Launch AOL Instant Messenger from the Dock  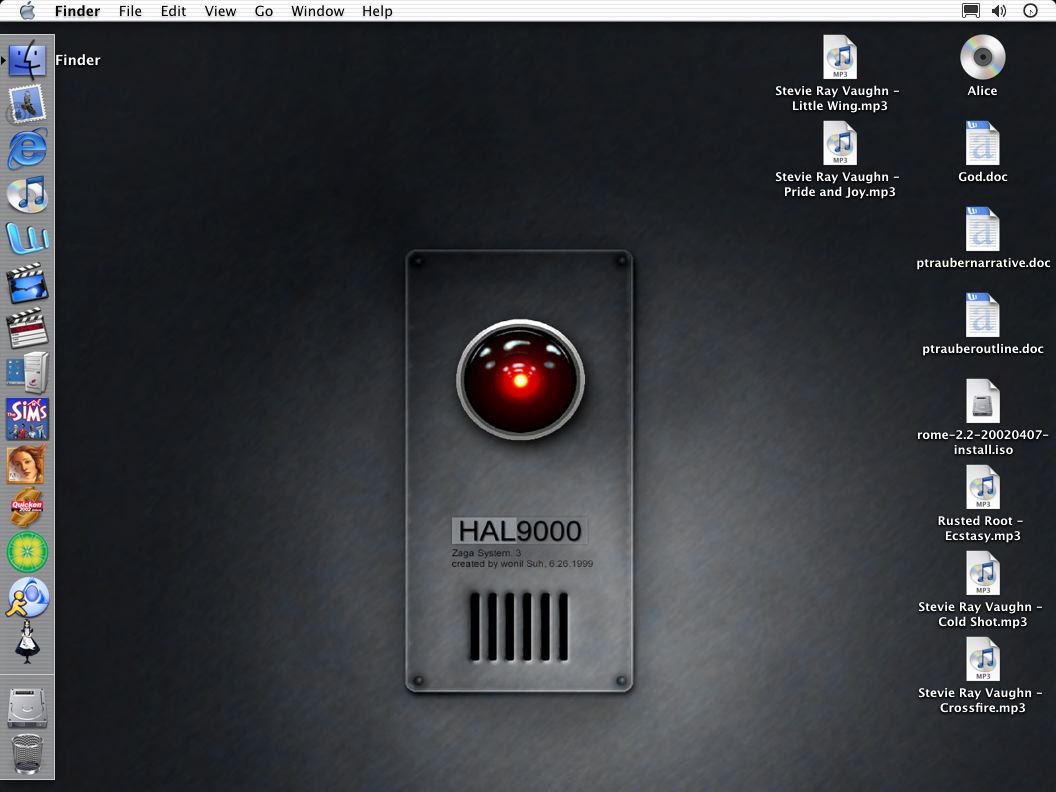click(x=27, y=597)
